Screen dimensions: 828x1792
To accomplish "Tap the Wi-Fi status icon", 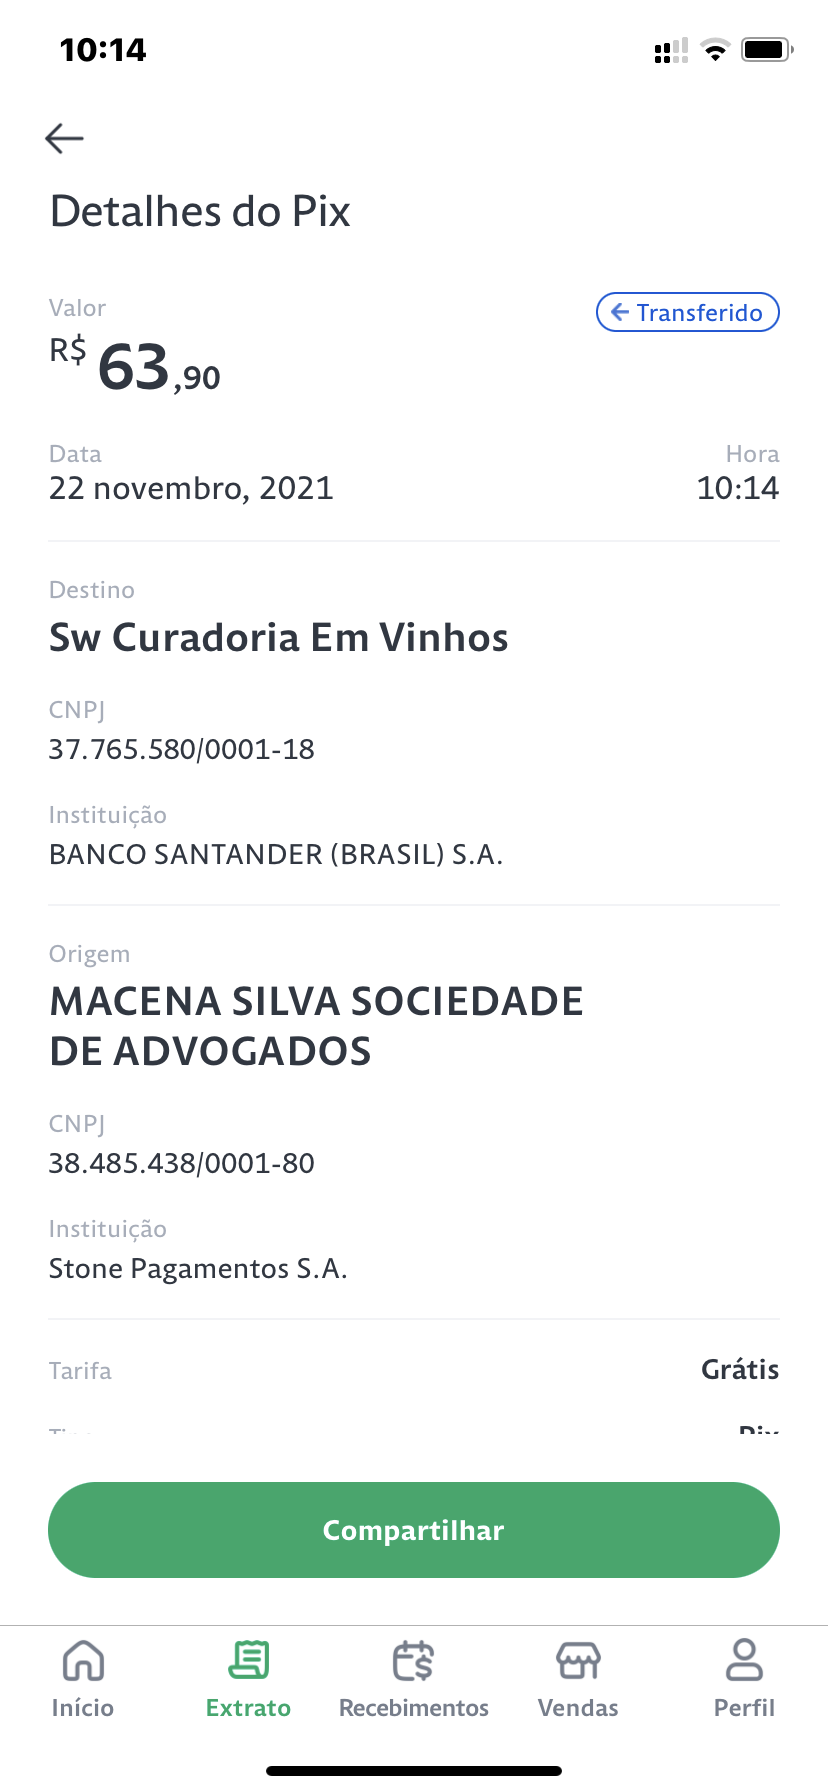I will point(715,50).
